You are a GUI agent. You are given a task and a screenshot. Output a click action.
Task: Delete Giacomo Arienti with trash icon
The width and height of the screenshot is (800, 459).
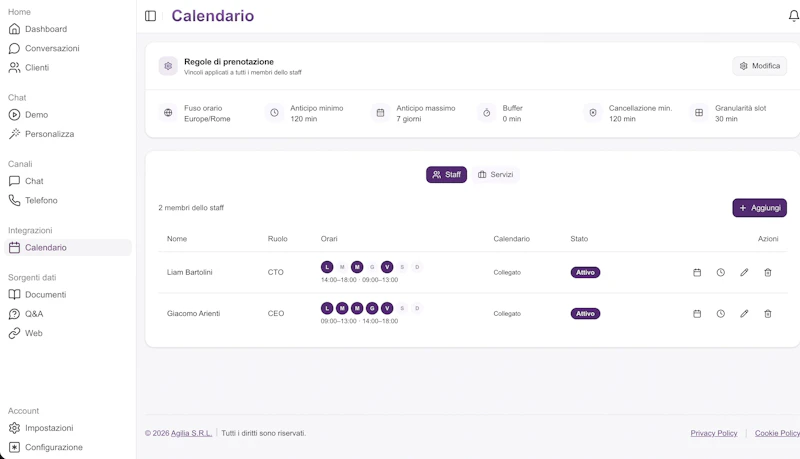[x=767, y=314]
